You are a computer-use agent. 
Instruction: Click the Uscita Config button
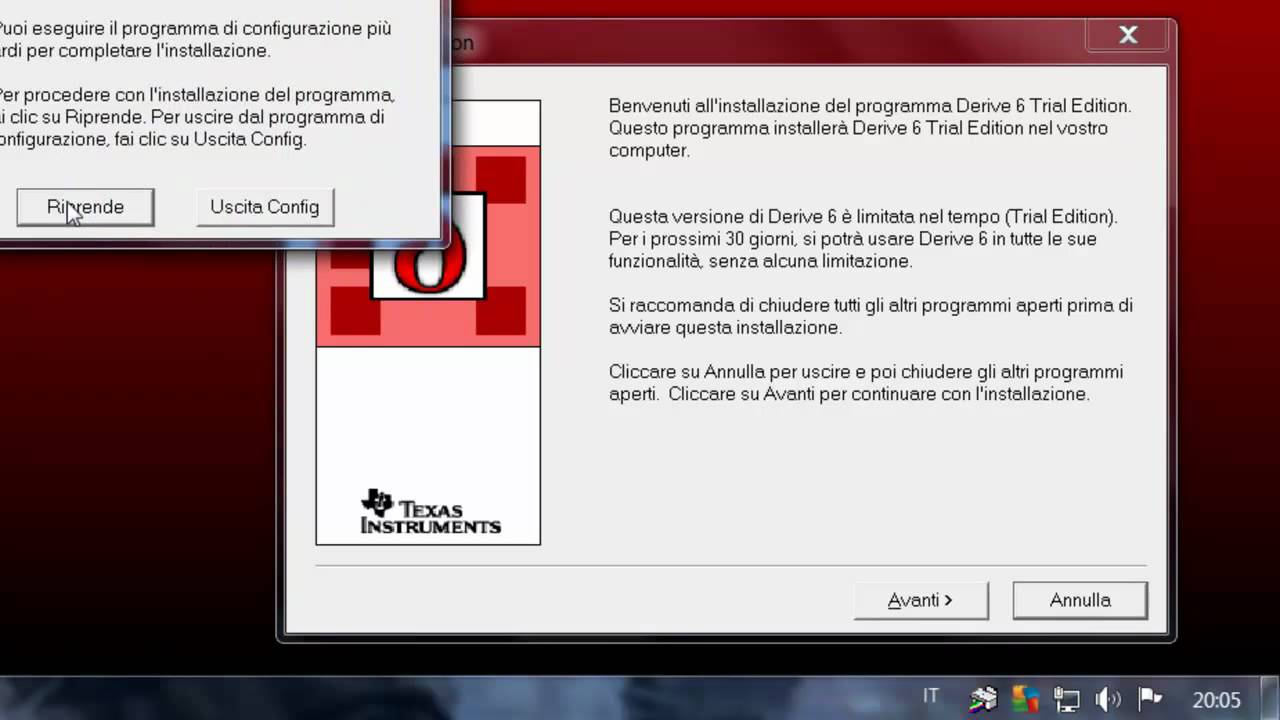(x=265, y=207)
